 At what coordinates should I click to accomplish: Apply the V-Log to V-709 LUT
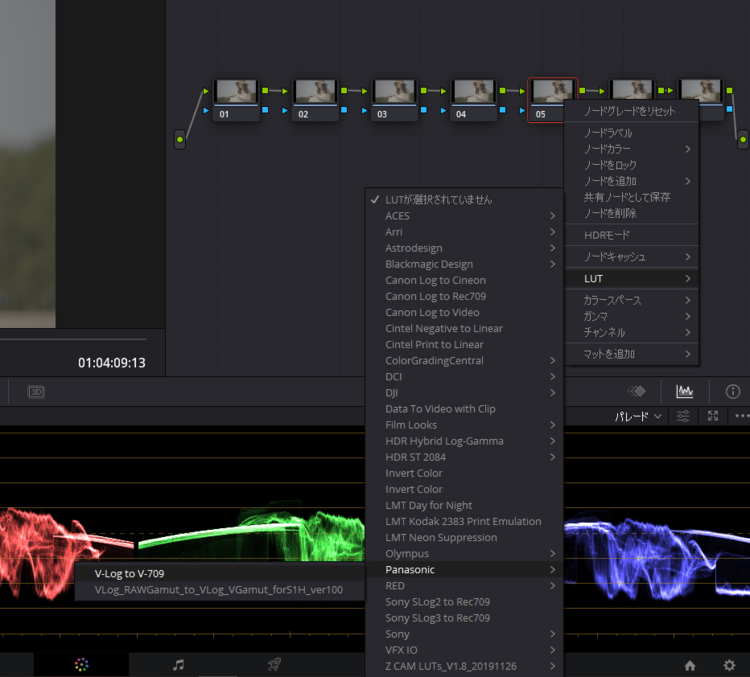tap(129, 574)
